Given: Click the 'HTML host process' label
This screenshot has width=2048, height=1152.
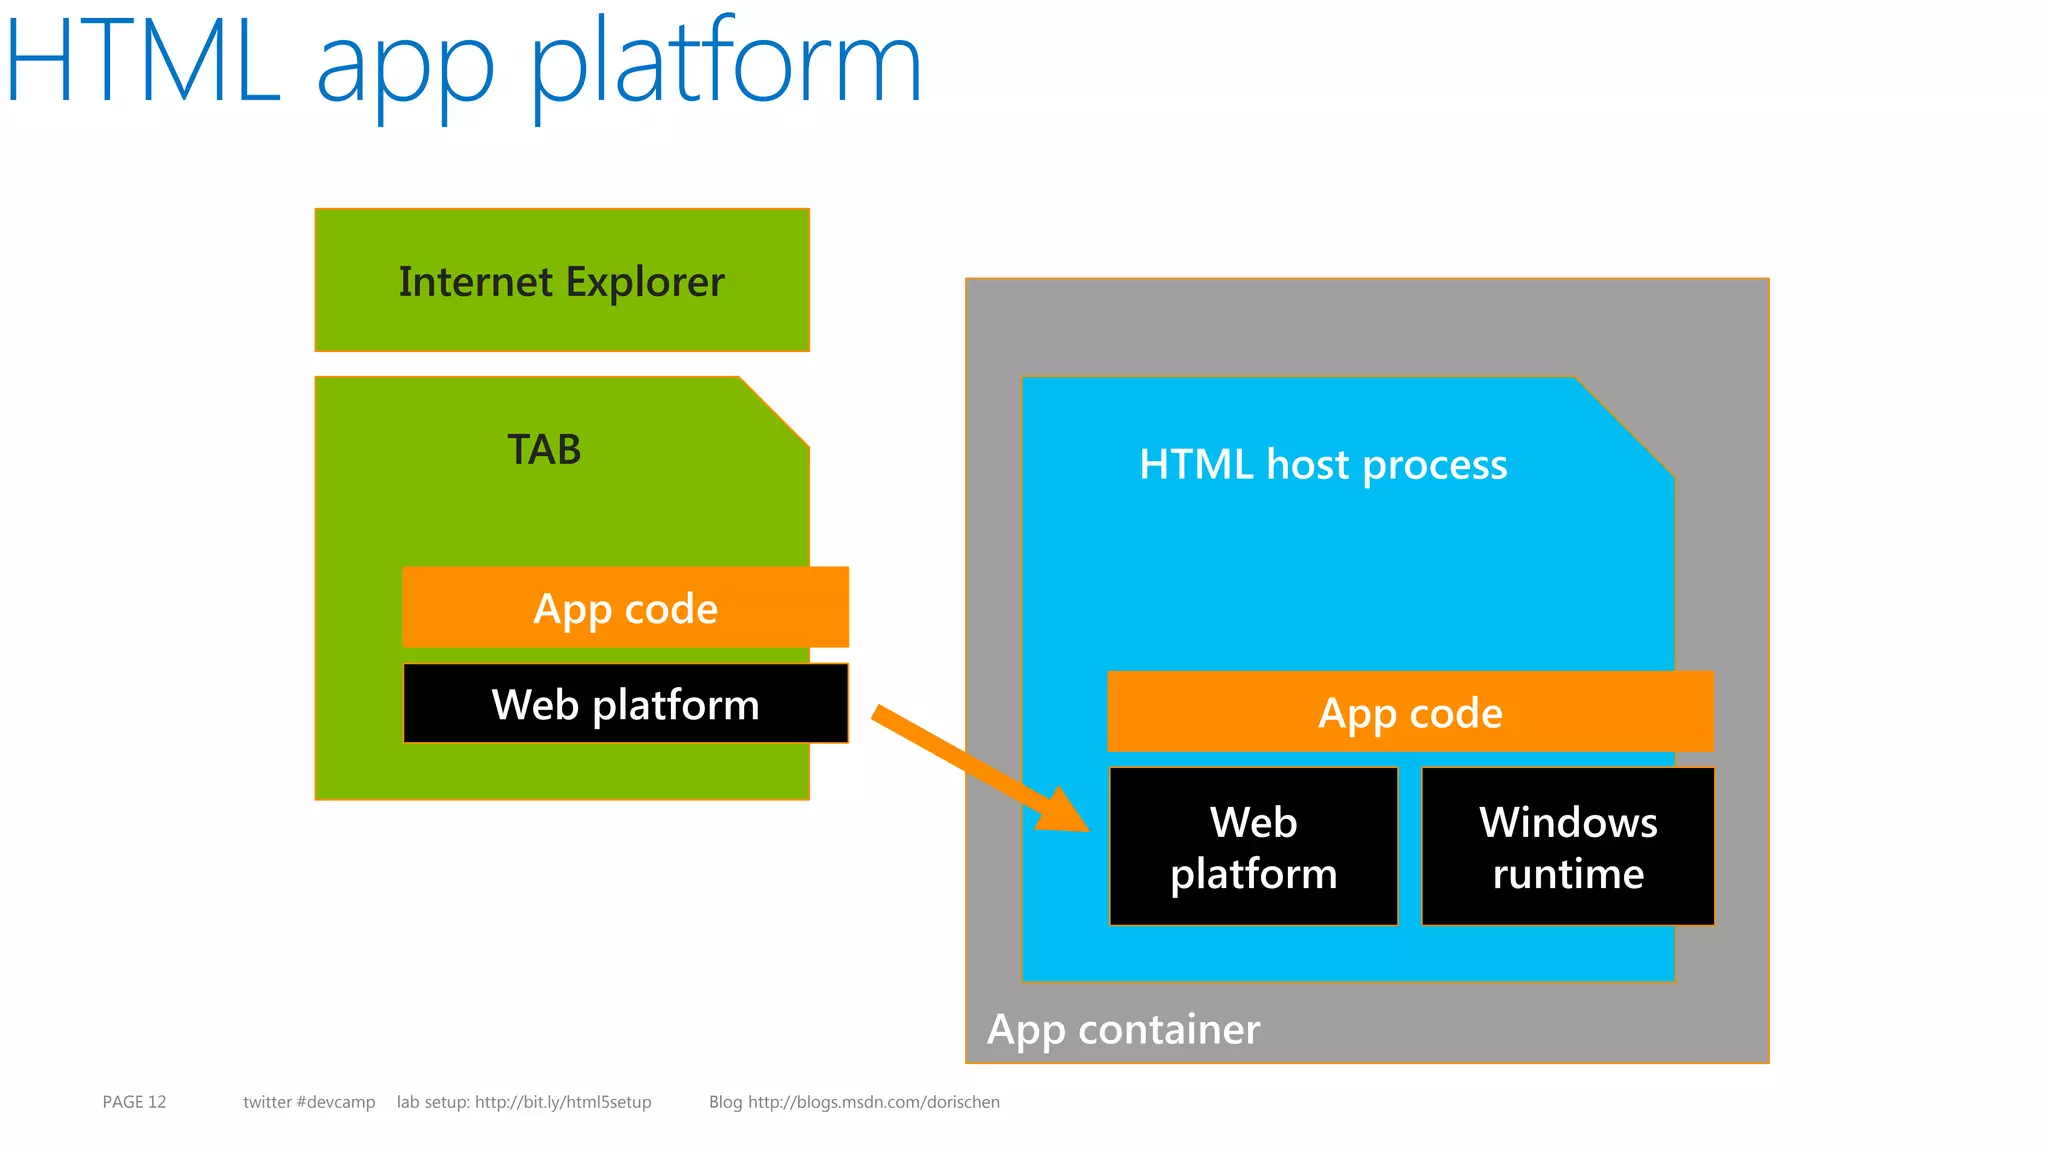Looking at the screenshot, I should [x=1323, y=465].
